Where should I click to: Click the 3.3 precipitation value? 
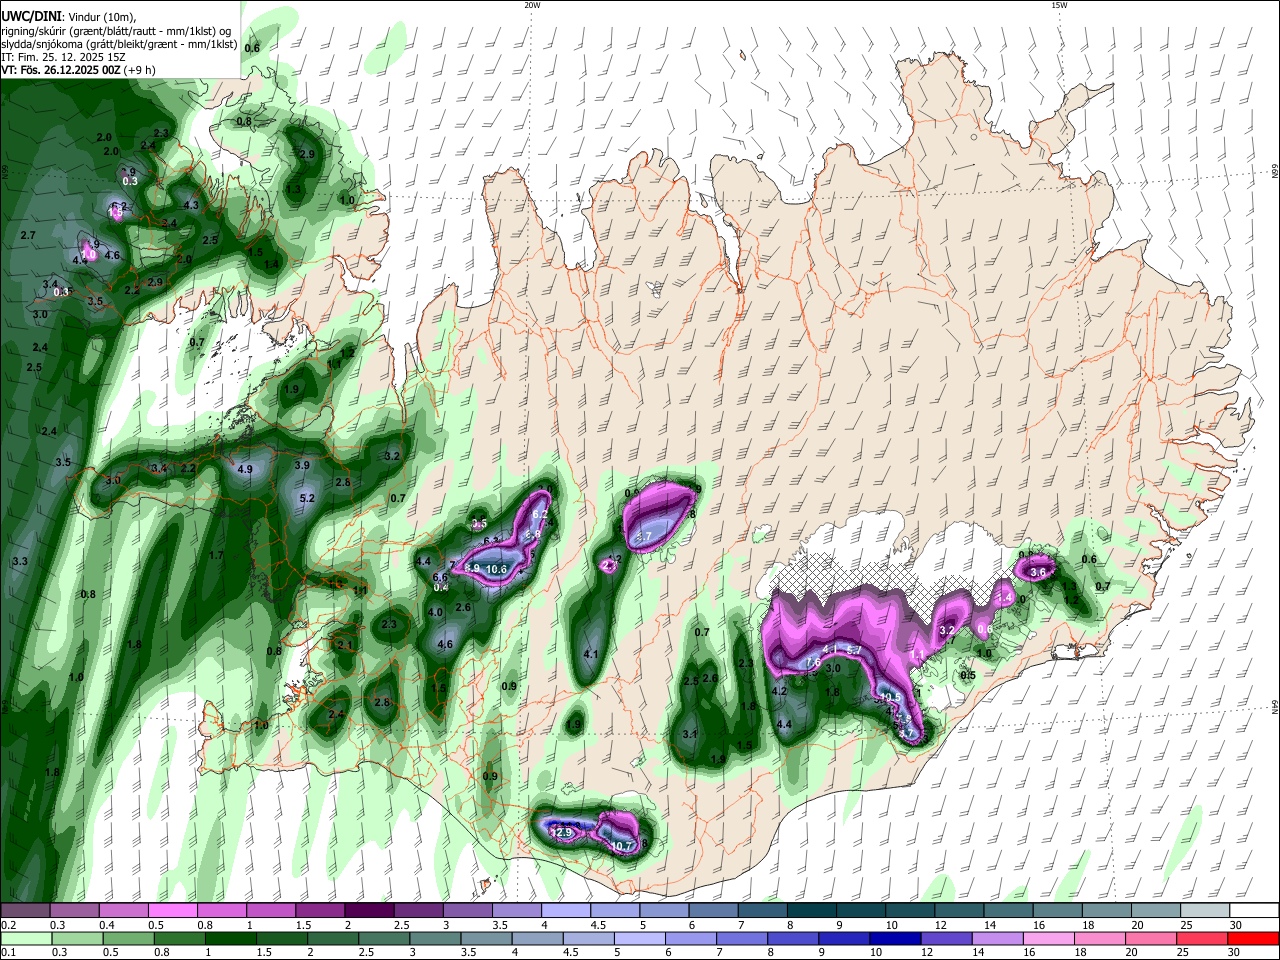[20, 562]
